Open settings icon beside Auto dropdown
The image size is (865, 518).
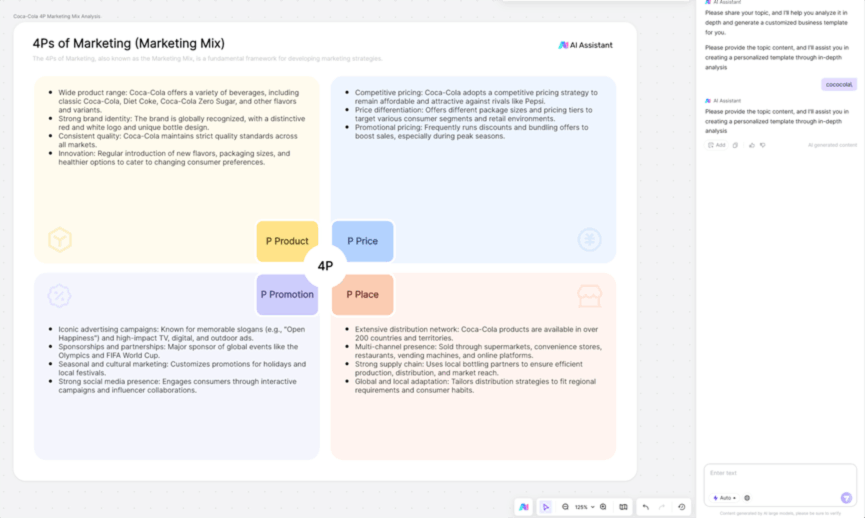point(747,497)
